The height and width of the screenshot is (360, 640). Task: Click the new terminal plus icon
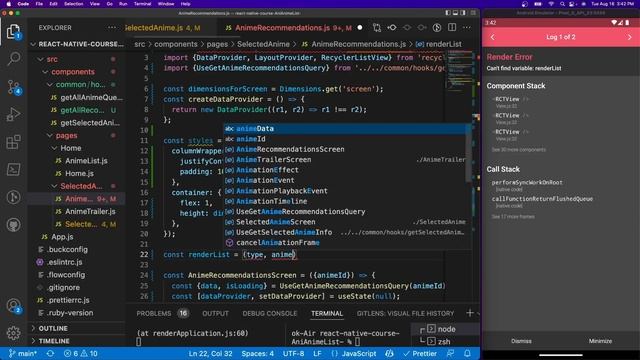(470, 313)
